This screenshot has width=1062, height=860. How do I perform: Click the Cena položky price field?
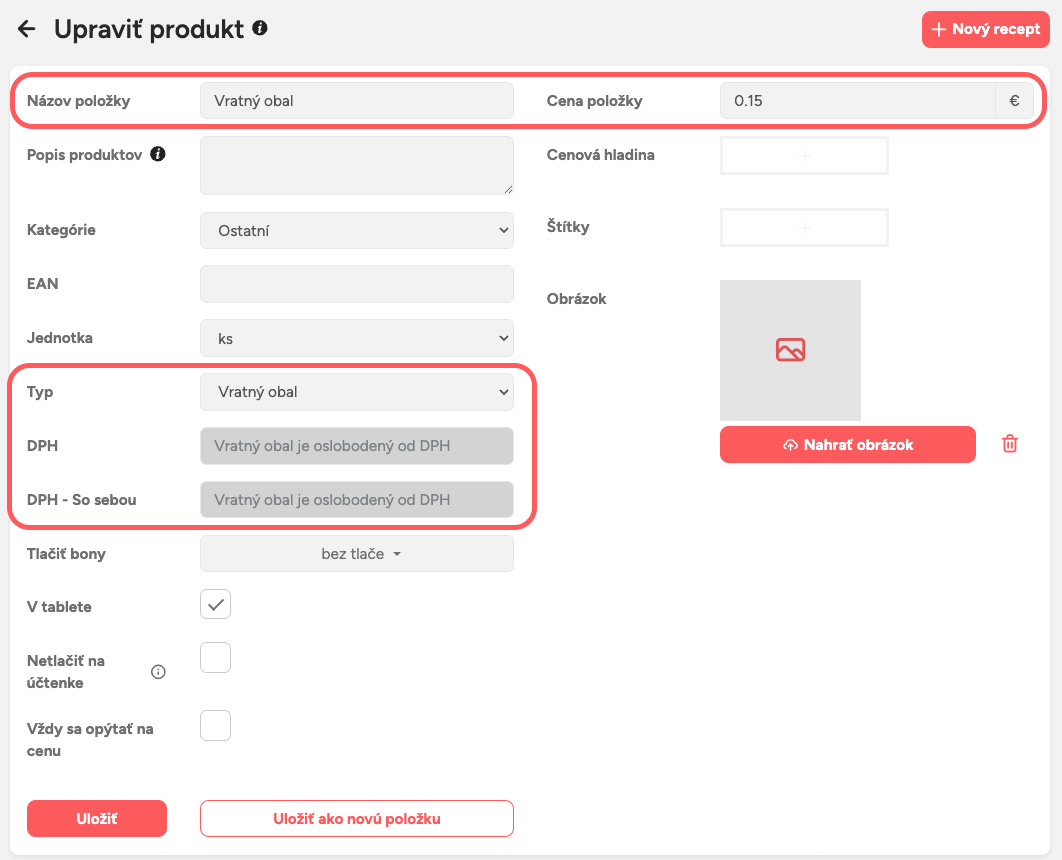[x=857, y=101]
